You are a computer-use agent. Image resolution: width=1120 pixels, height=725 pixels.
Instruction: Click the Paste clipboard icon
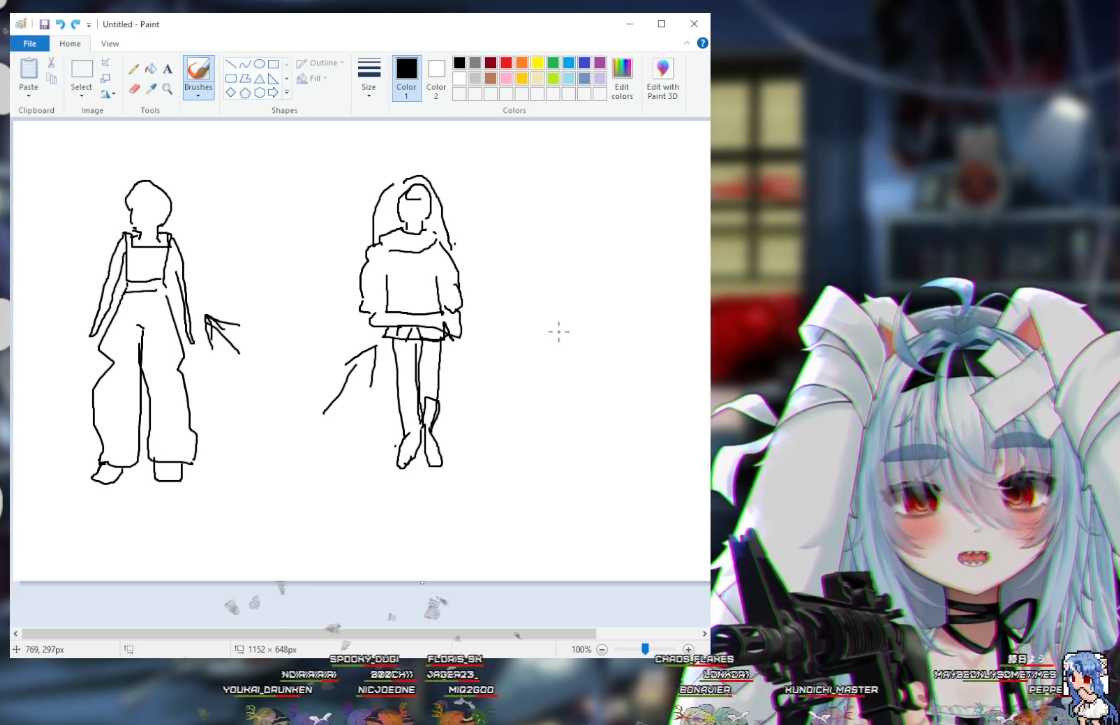pyautogui.click(x=29, y=69)
